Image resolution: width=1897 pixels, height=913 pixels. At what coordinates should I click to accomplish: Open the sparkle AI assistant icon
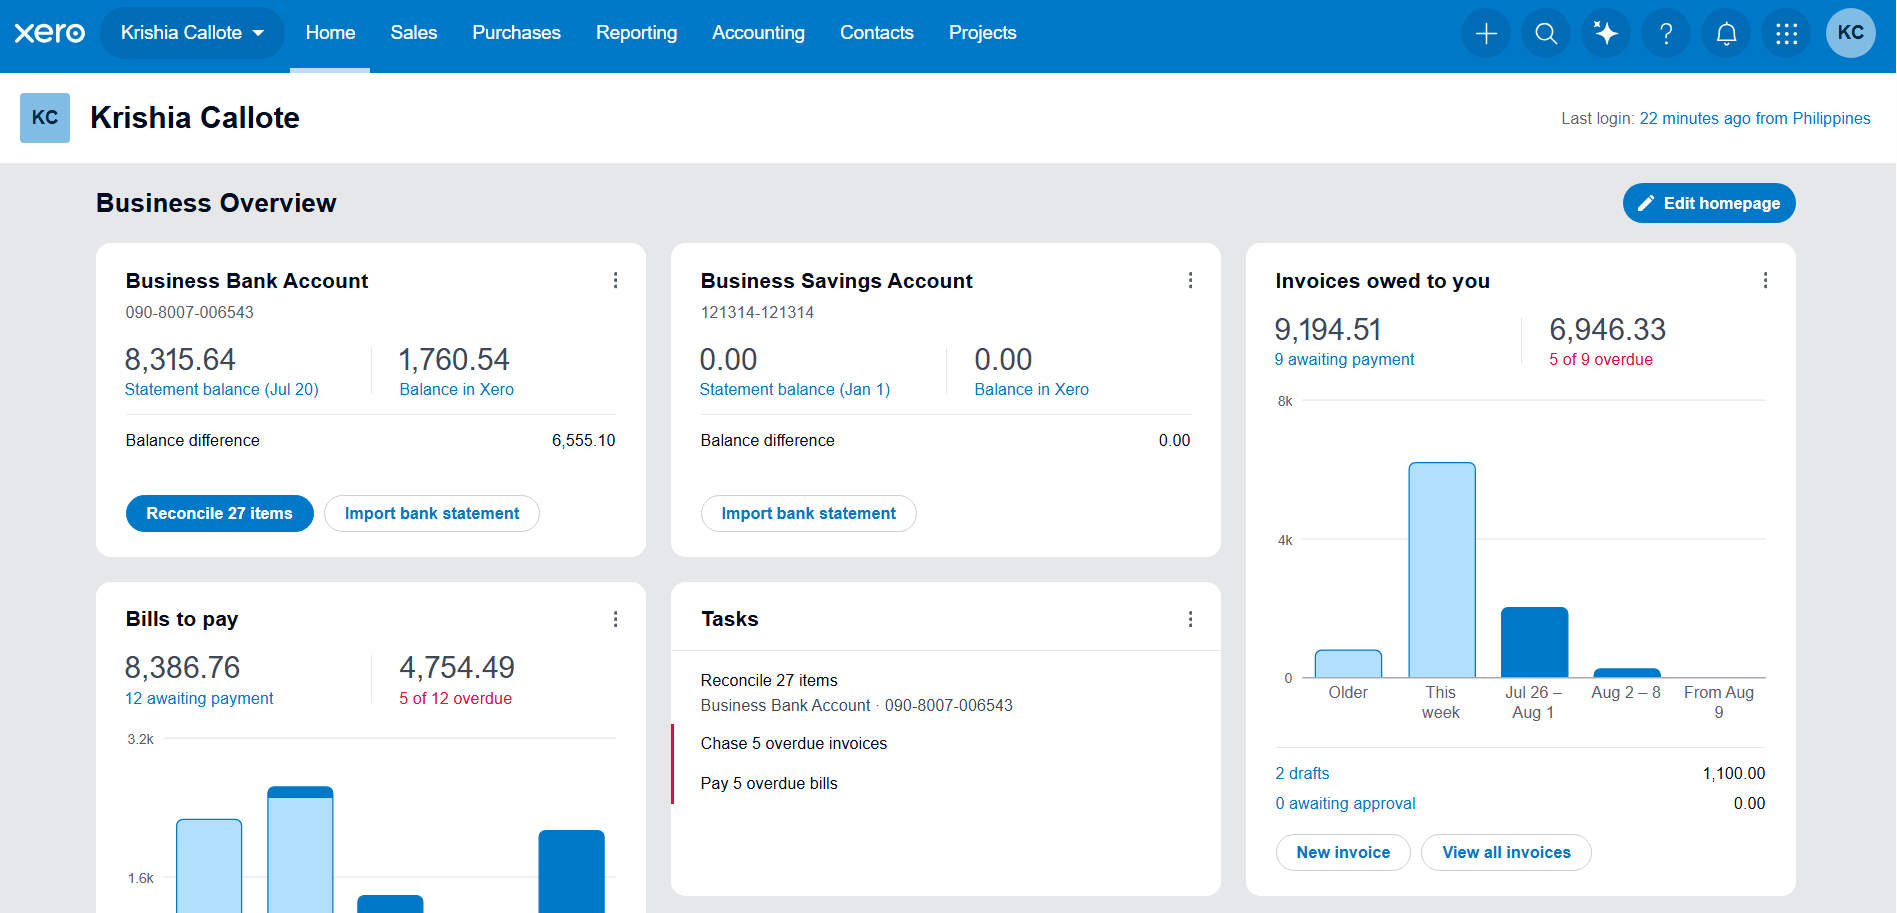(1606, 33)
